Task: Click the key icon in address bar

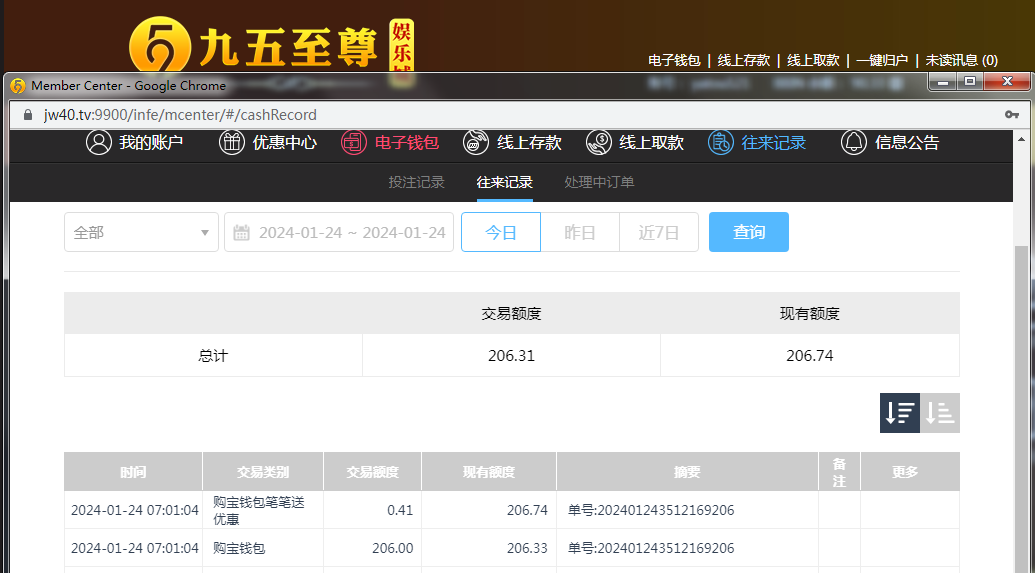Action: pos(1012,115)
